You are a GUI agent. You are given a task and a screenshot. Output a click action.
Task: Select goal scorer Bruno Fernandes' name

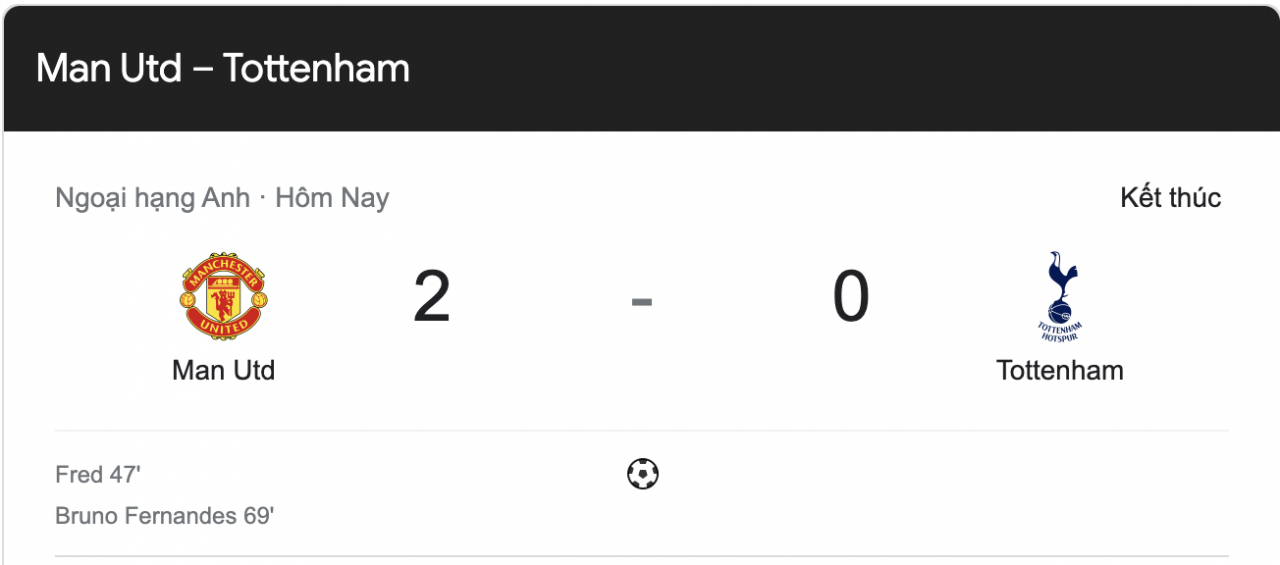point(146,516)
